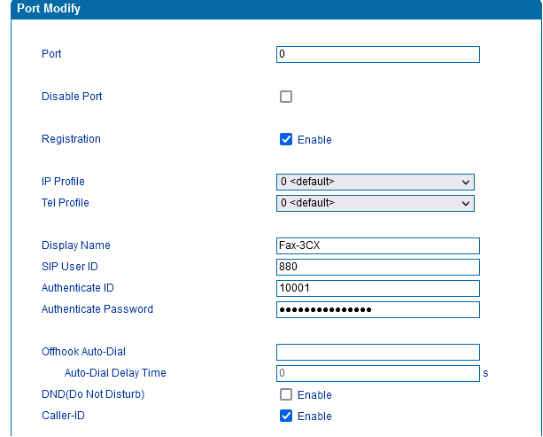Click the Caller-ID label
This screenshot has height=437, width=543.
point(63,415)
